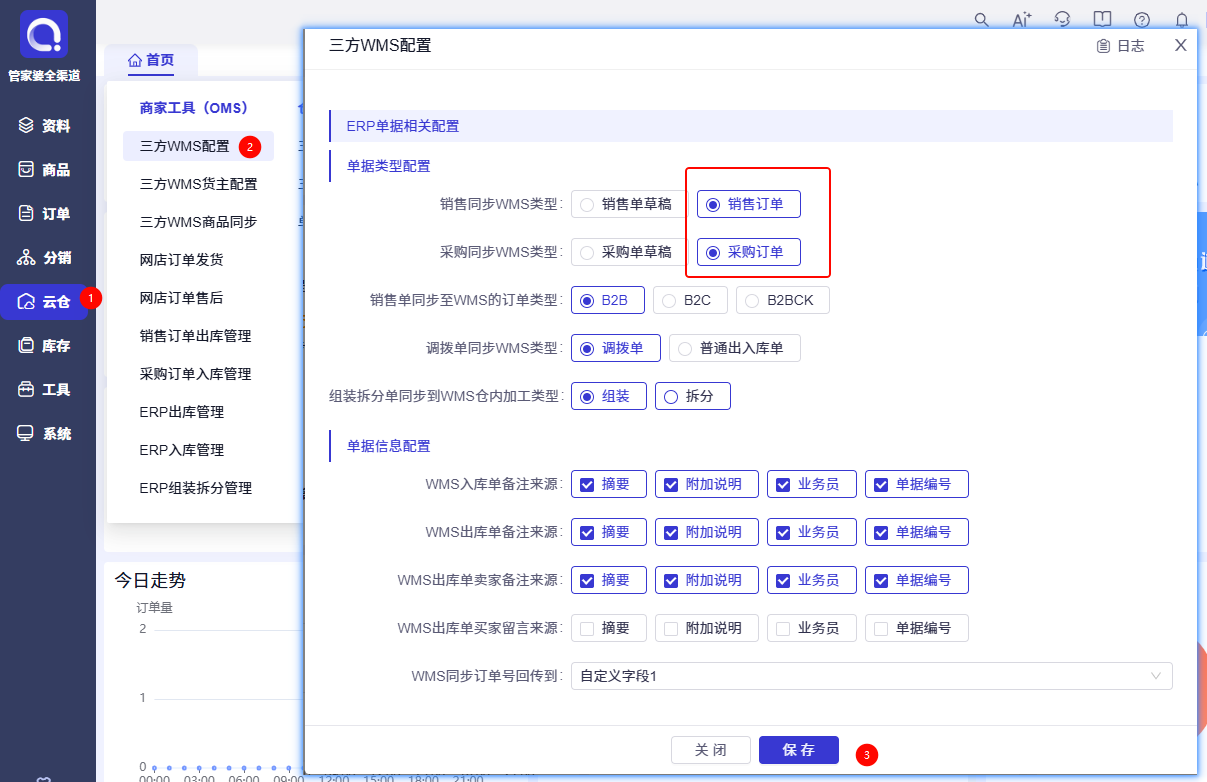Open 网店订单发货 menu item
The image size is (1207, 782).
(x=181, y=260)
